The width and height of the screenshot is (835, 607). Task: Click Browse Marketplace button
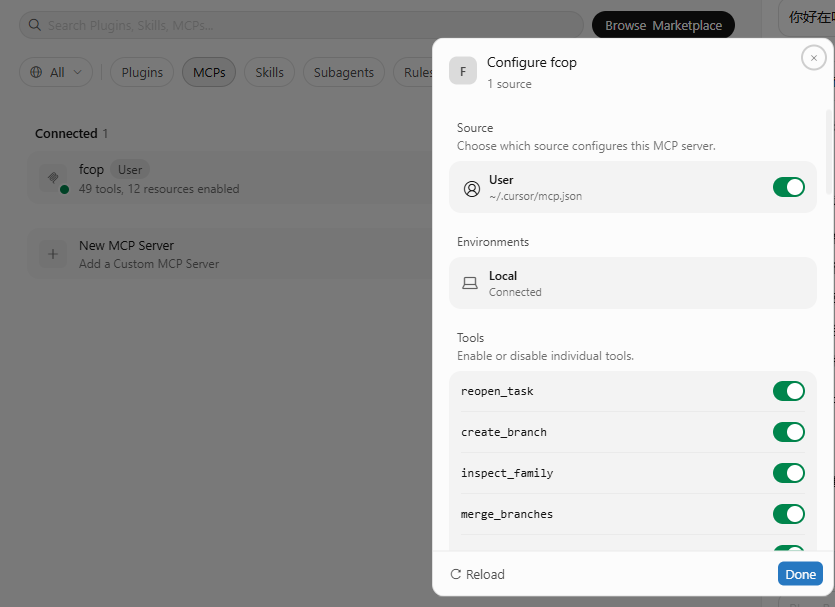pos(663,26)
